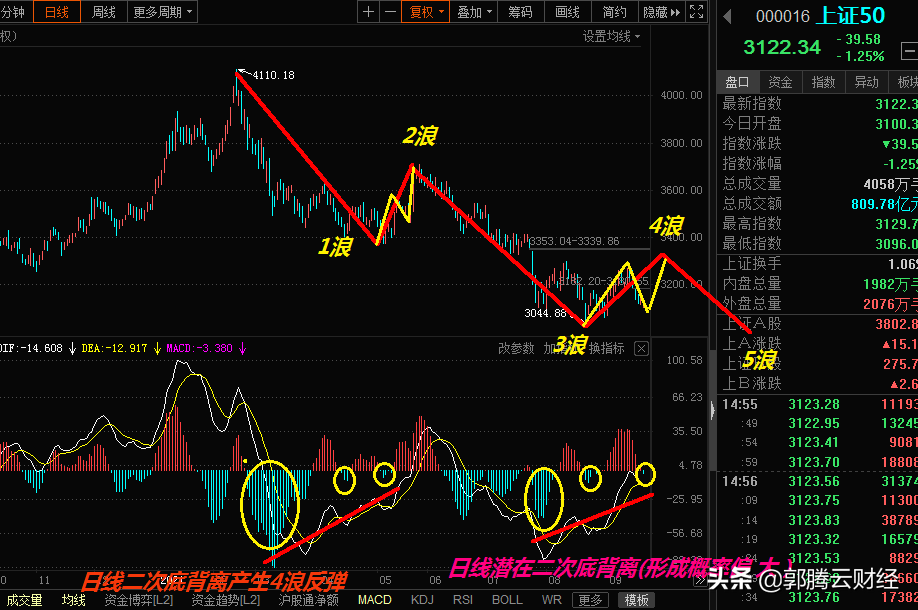Click DIF:-14.608 indicator value
This screenshot has width=918, height=610.
tap(32, 348)
